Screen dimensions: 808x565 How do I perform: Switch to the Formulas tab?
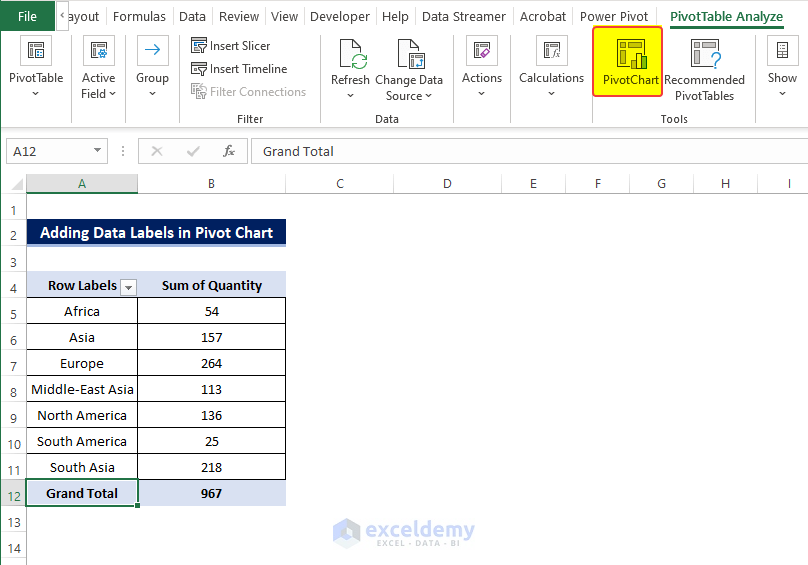(x=139, y=16)
